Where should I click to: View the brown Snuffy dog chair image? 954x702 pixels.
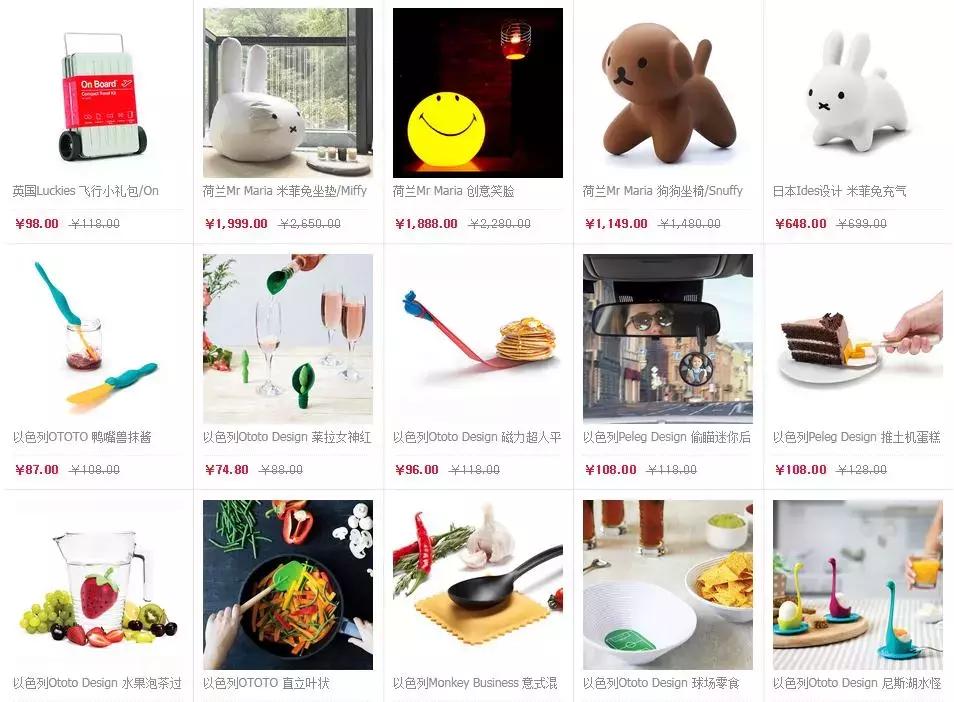[x=667, y=92]
